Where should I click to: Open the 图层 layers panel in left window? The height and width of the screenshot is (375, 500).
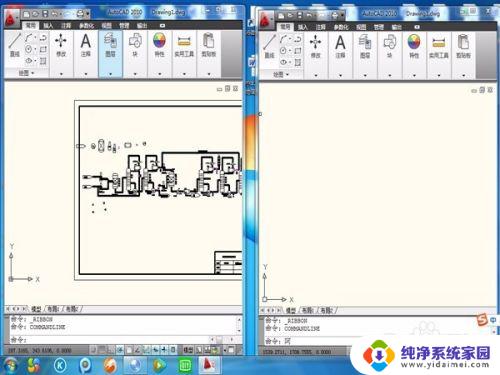[110, 45]
